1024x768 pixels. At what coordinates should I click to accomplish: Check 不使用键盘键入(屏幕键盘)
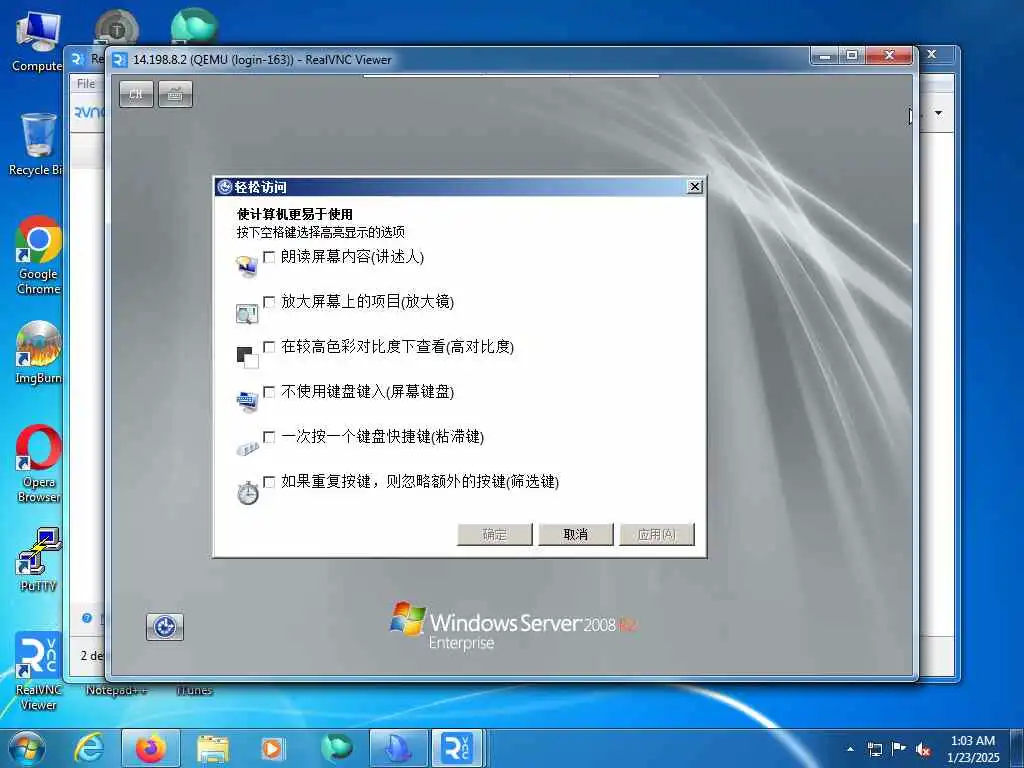coord(268,392)
